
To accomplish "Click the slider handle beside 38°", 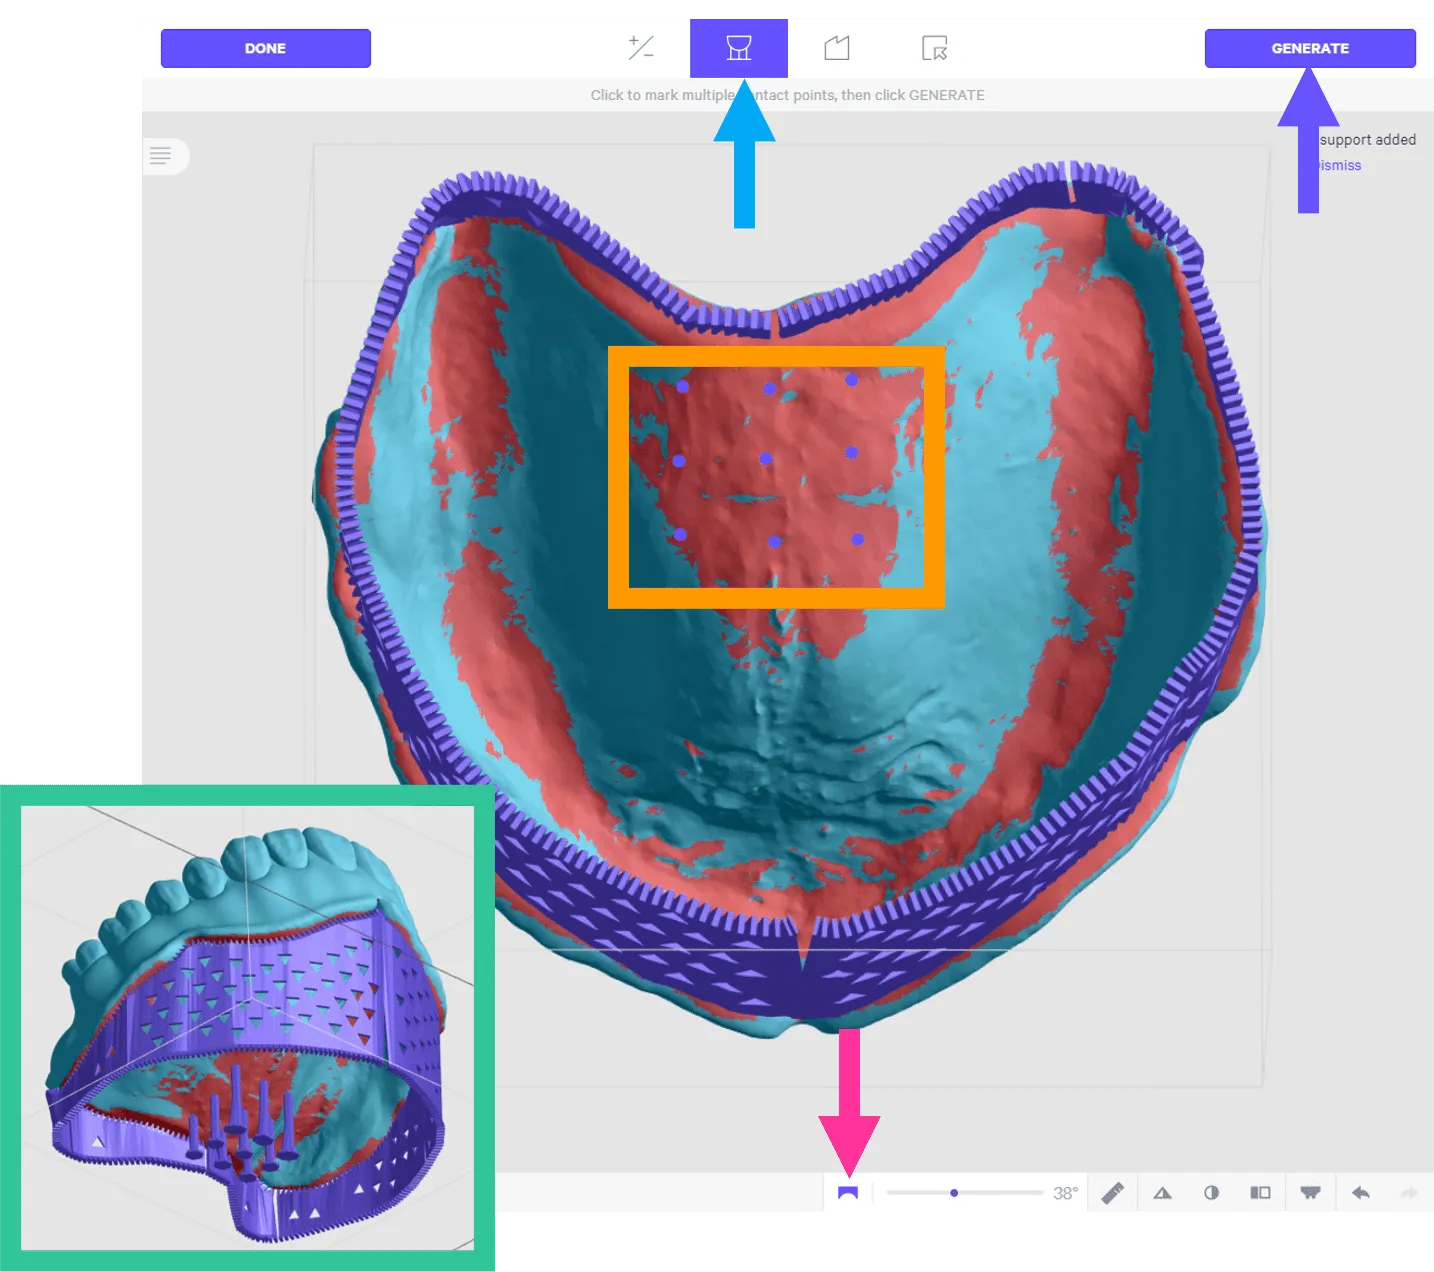I will point(954,1192).
